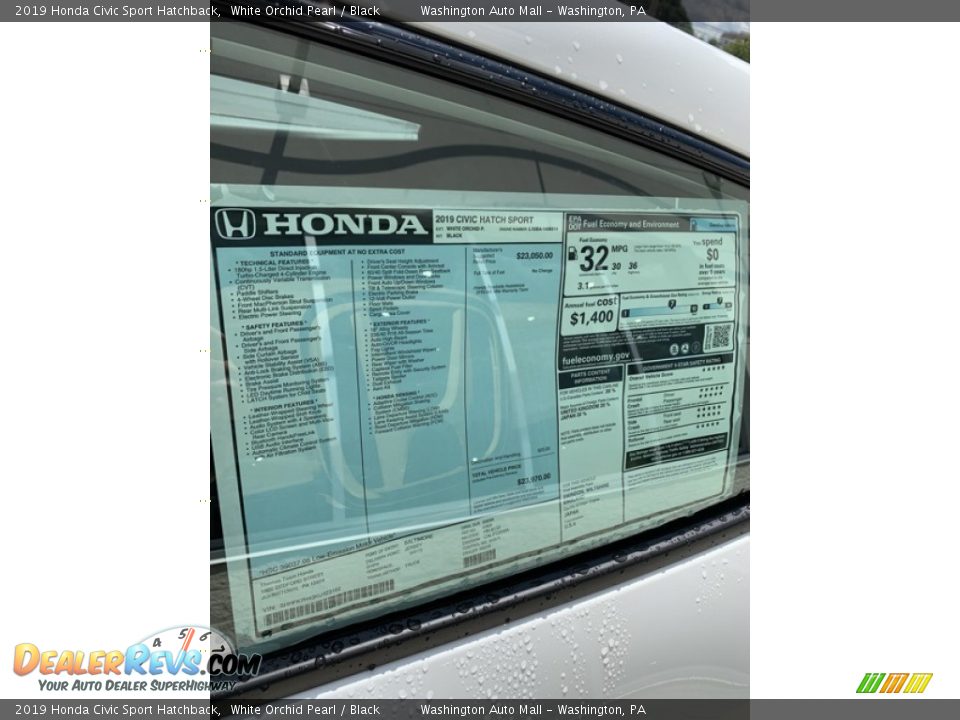
Task: Click 'White Orchid Pearl / Black' in bottom bar
Action: 305,710
